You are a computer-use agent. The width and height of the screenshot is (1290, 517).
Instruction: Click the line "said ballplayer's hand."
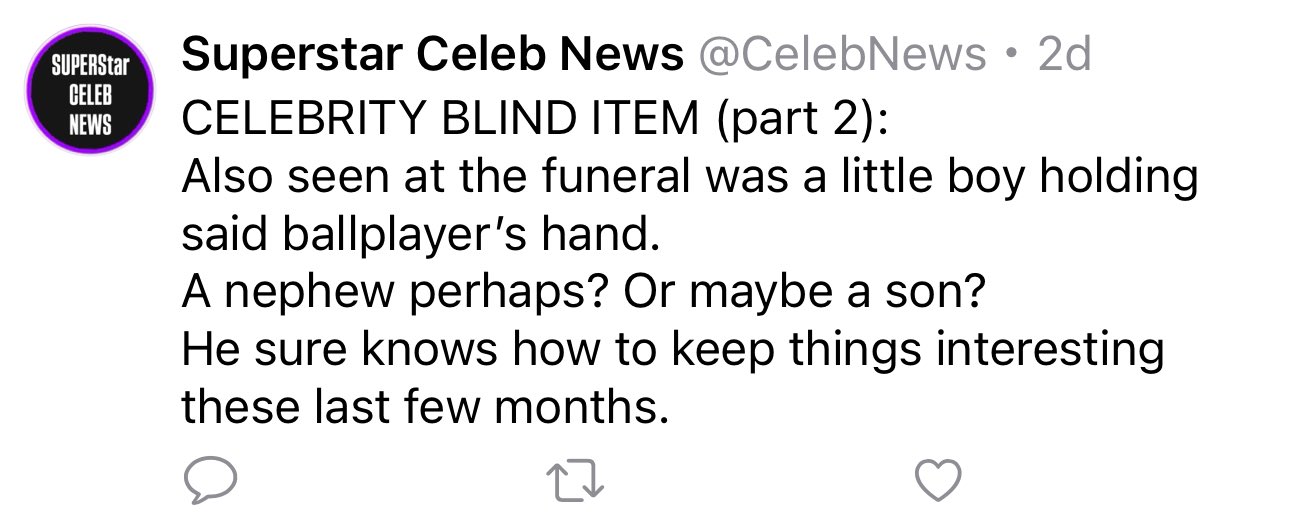click(421, 236)
